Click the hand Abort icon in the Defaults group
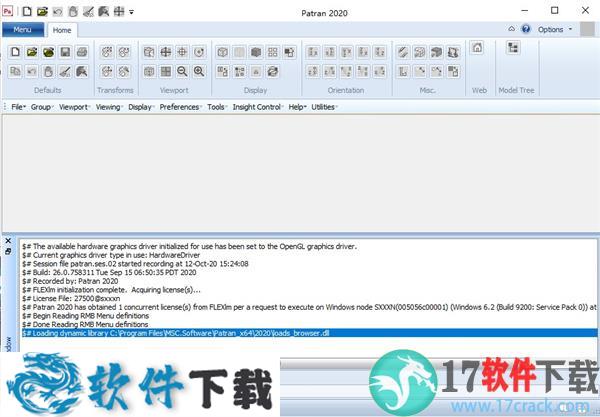Image resolution: width=600 pixels, height=417 pixels. click(49, 71)
